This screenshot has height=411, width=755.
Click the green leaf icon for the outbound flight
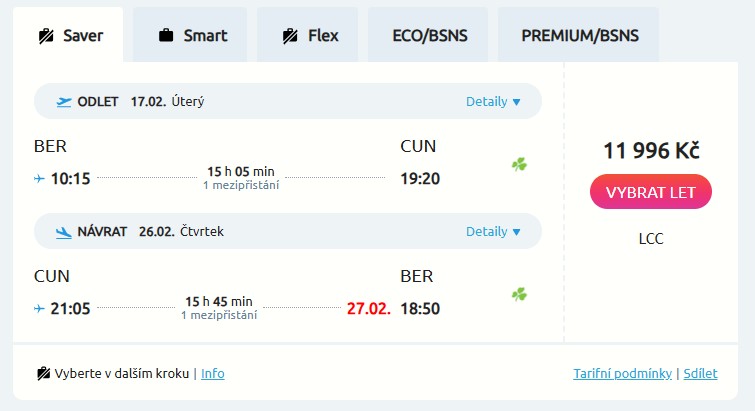click(x=519, y=164)
